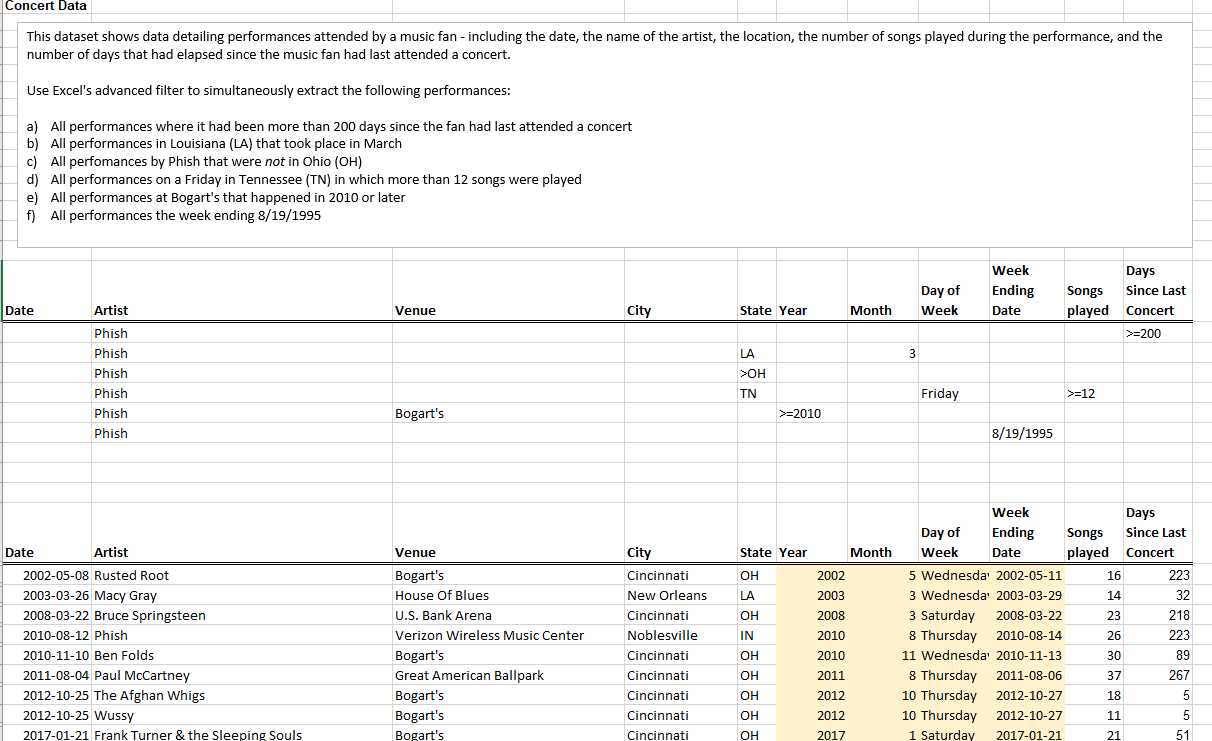Select the Paul McCartney artist link
This screenshot has width=1212, height=741.
[140, 675]
